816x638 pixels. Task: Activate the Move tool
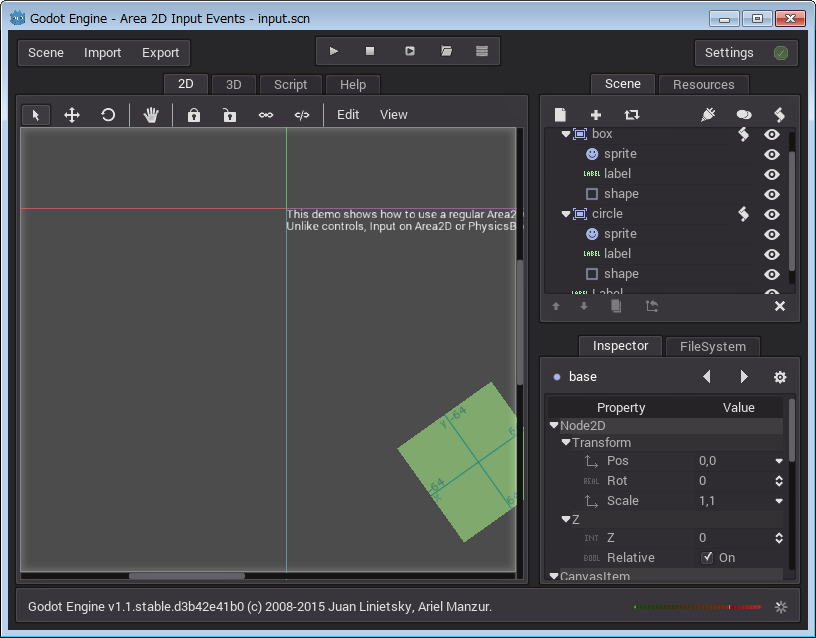pyautogui.click(x=72, y=115)
